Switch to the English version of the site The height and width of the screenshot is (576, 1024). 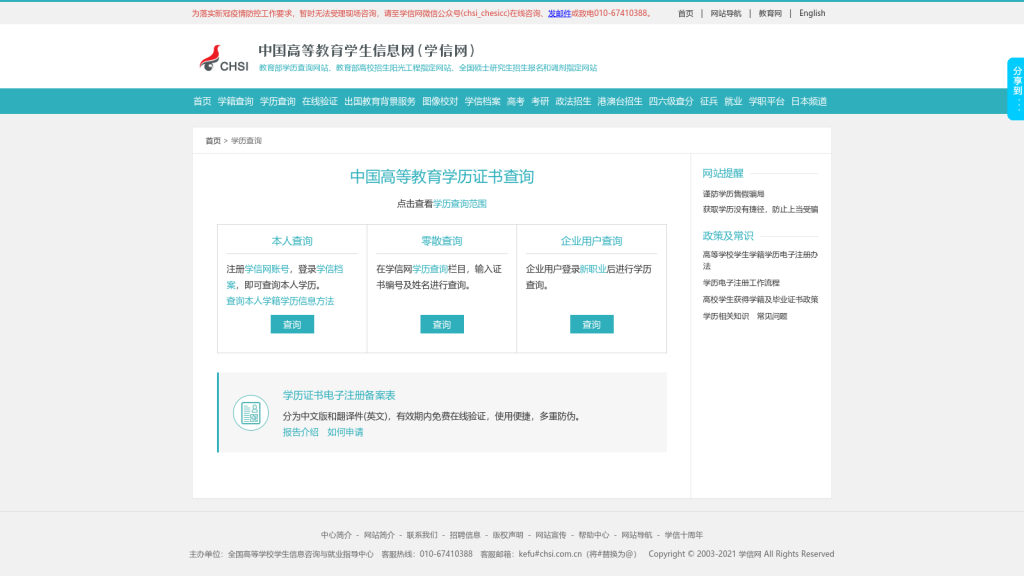[812, 13]
